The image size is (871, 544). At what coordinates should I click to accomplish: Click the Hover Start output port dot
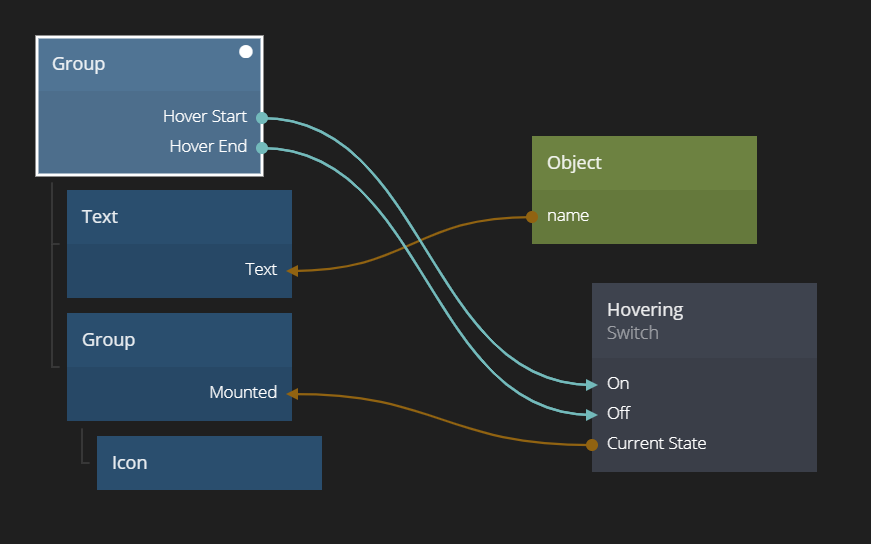[262, 117]
